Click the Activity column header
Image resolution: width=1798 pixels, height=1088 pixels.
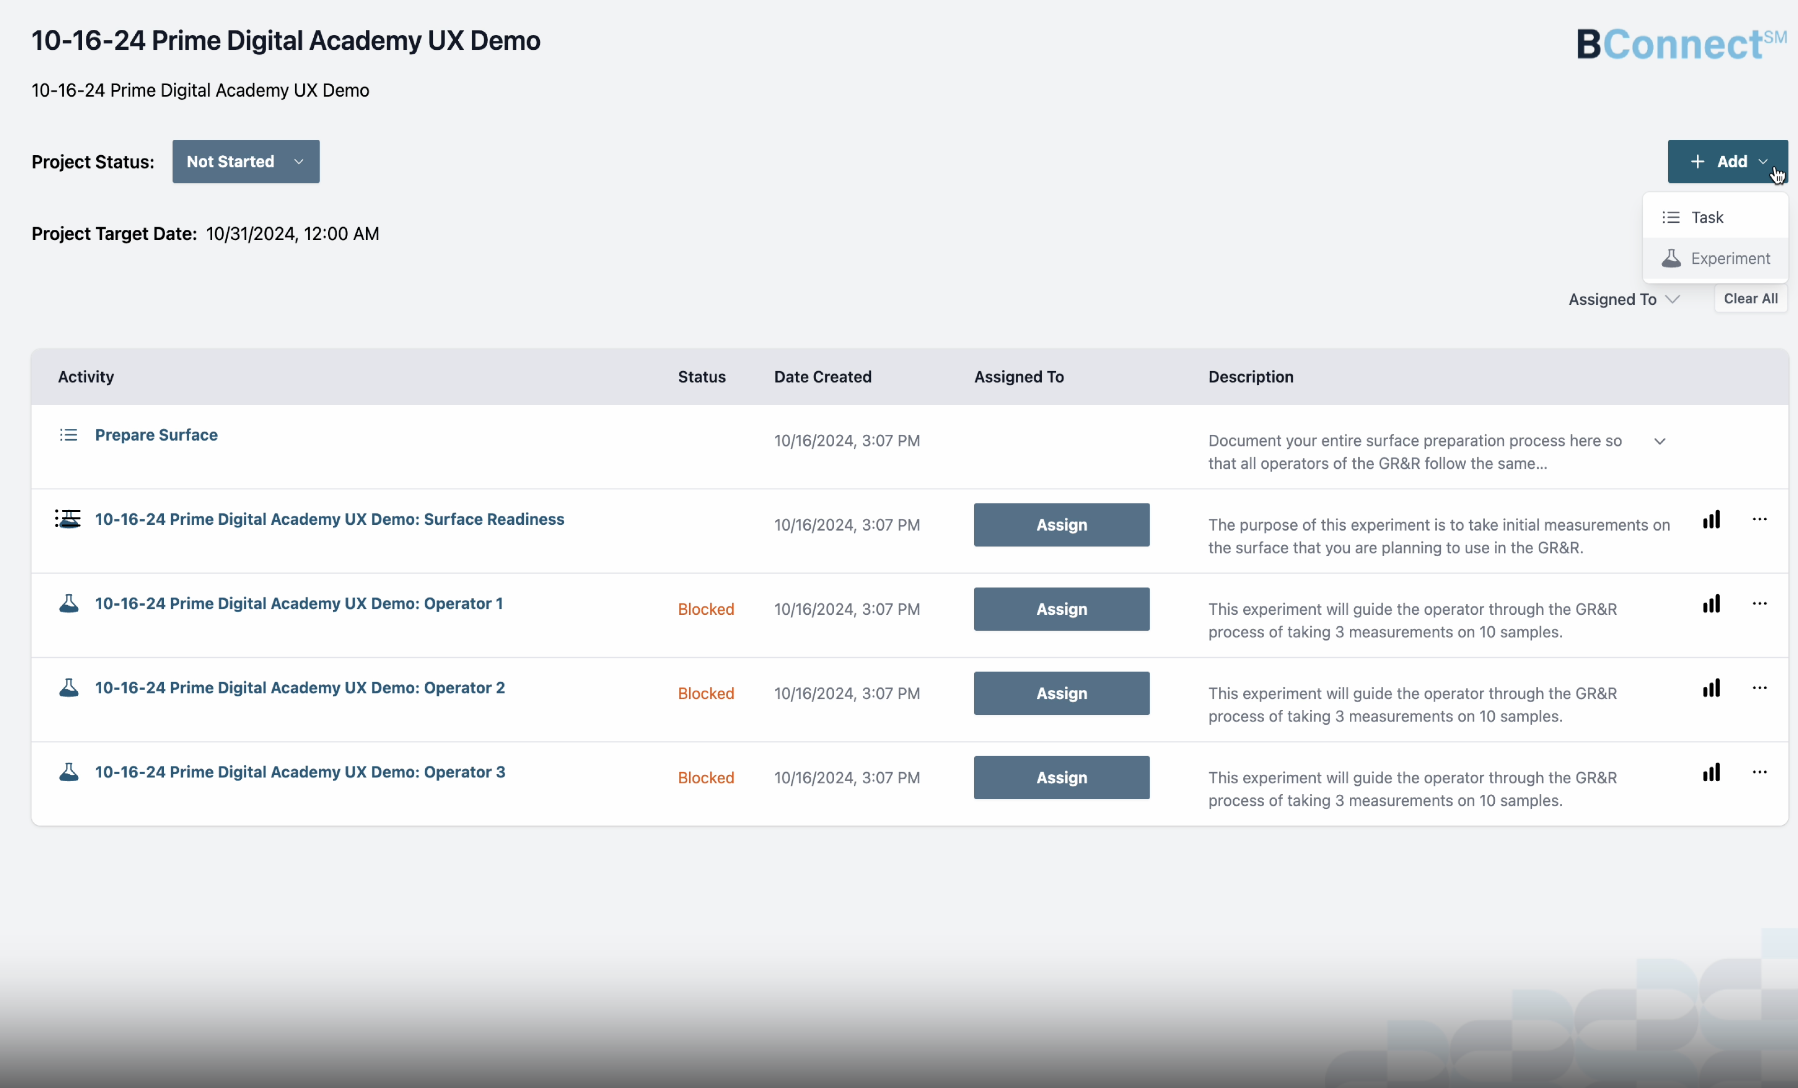pyautogui.click(x=86, y=377)
